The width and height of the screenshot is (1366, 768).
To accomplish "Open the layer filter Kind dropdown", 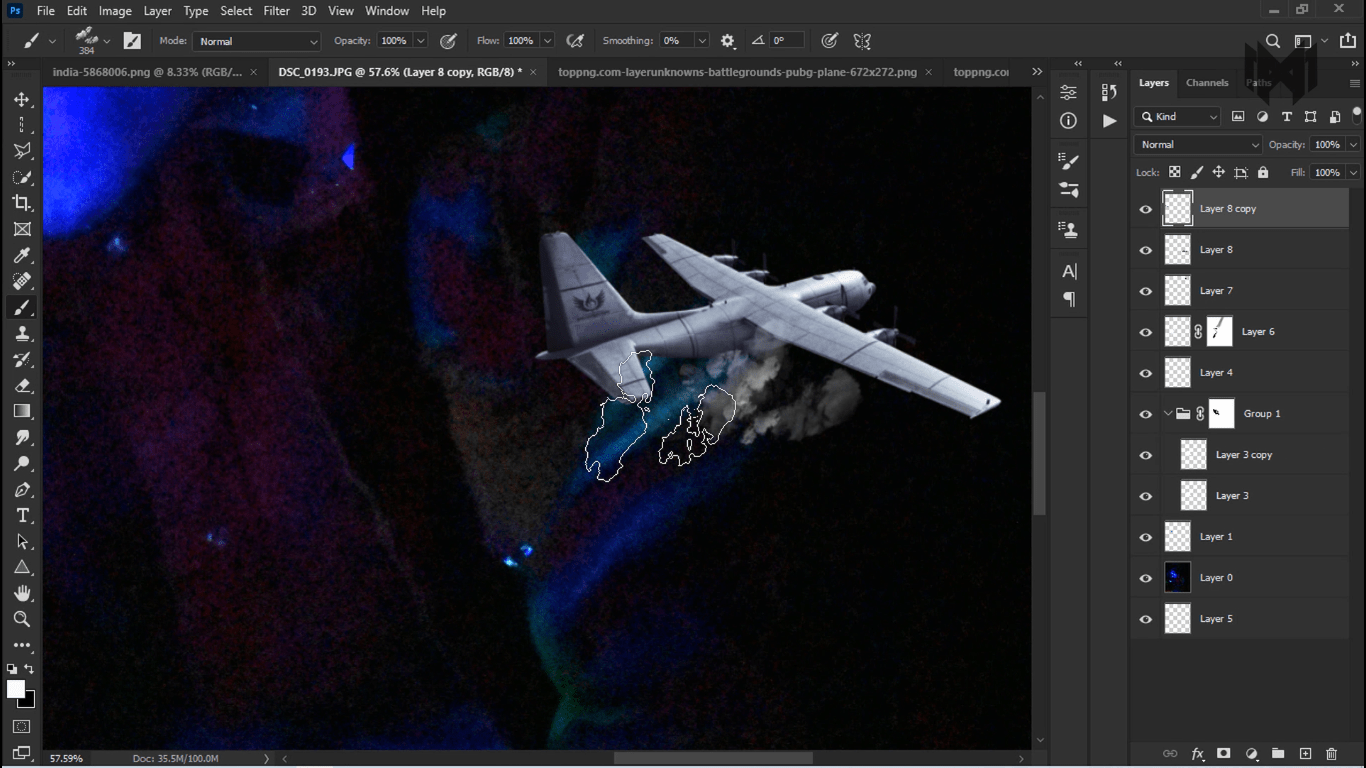I will pyautogui.click(x=1178, y=117).
